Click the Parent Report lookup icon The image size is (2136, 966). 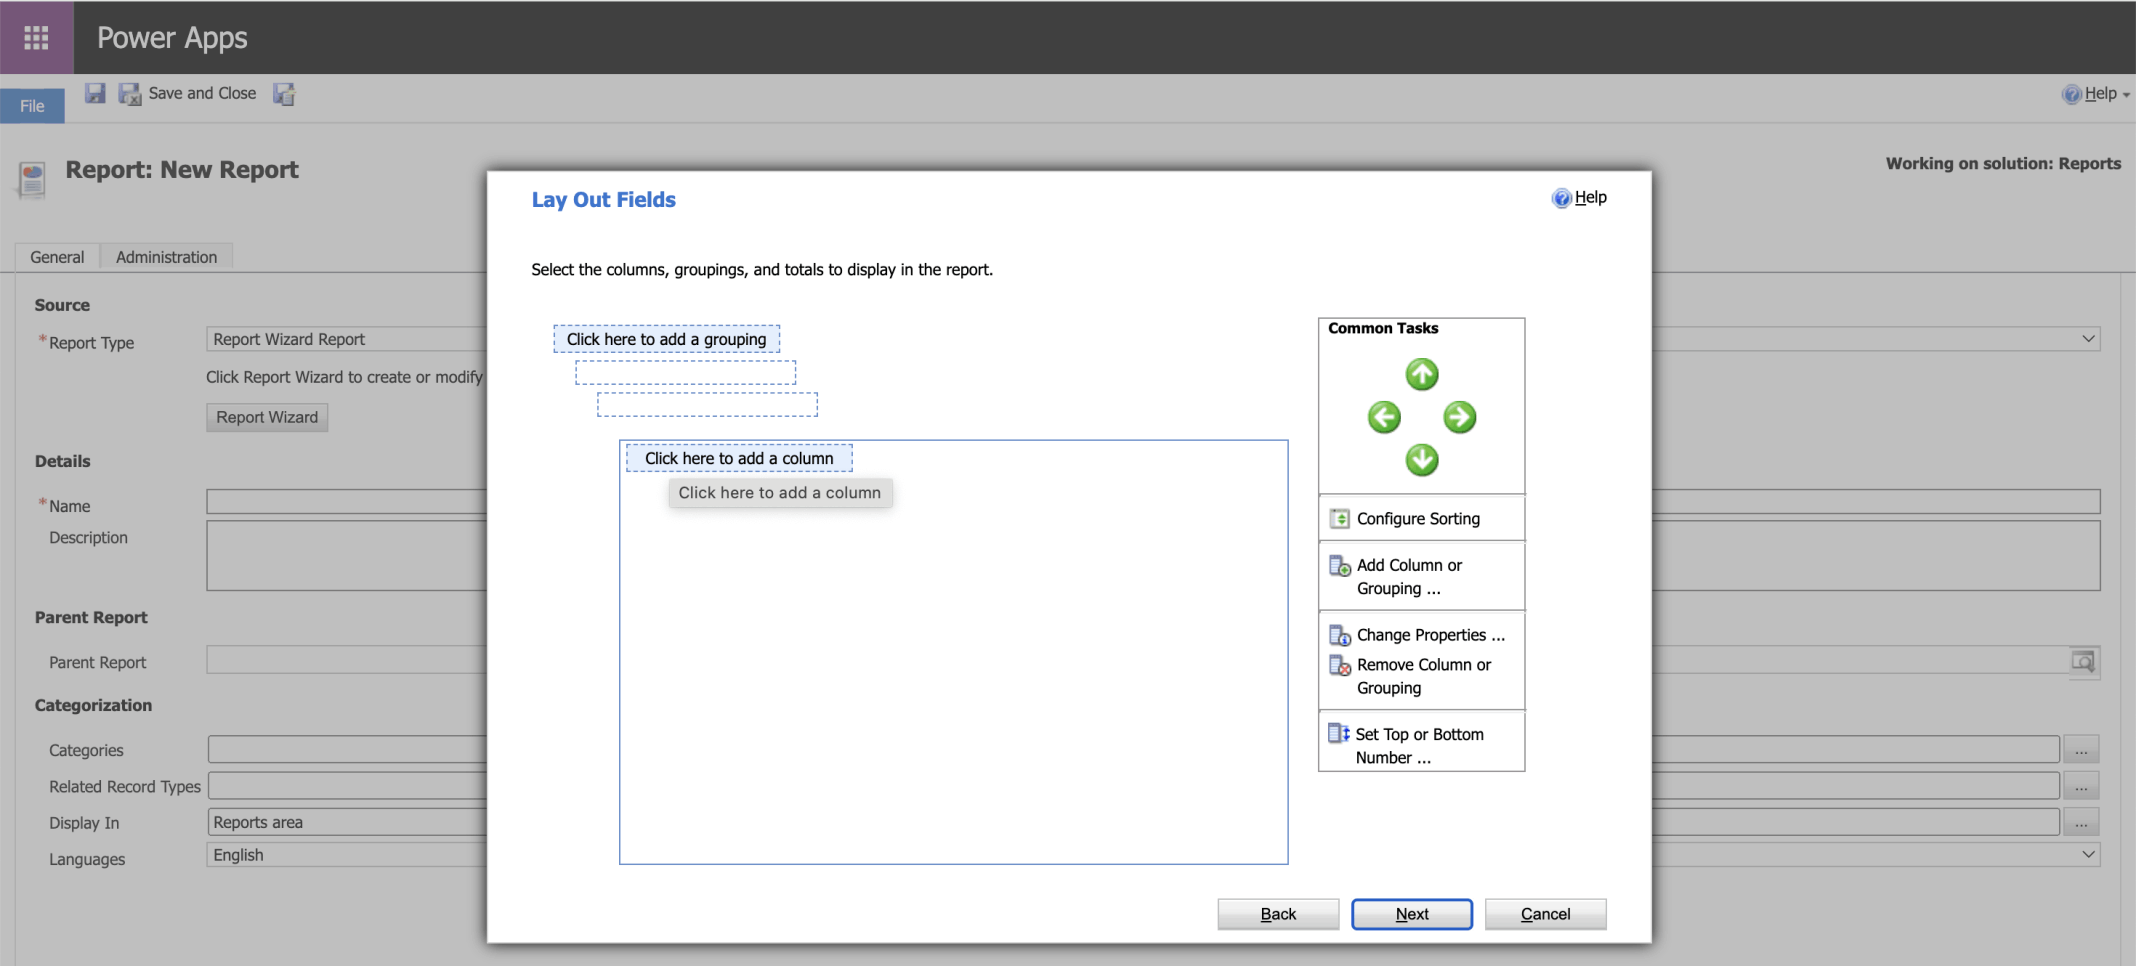[2083, 662]
